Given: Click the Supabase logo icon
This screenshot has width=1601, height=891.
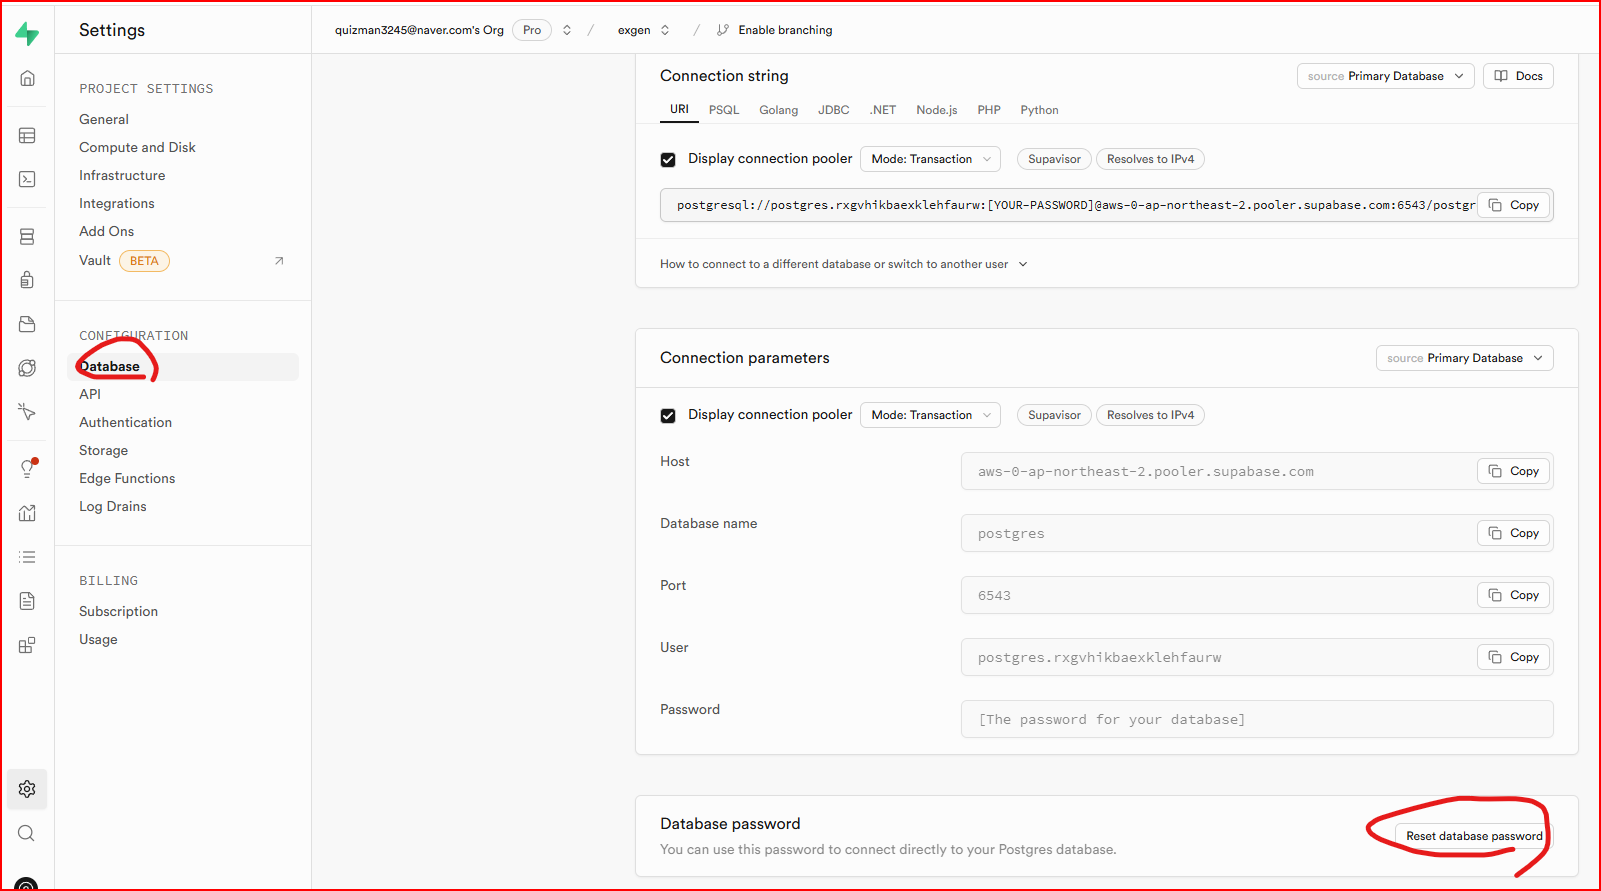Looking at the screenshot, I should pyautogui.click(x=27, y=34).
